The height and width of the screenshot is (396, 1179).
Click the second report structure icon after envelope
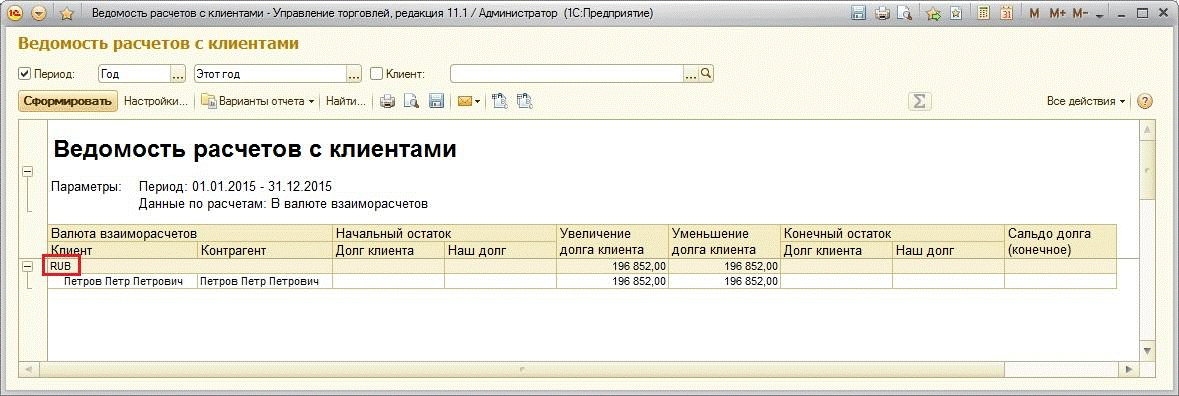pyautogui.click(x=525, y=101)
